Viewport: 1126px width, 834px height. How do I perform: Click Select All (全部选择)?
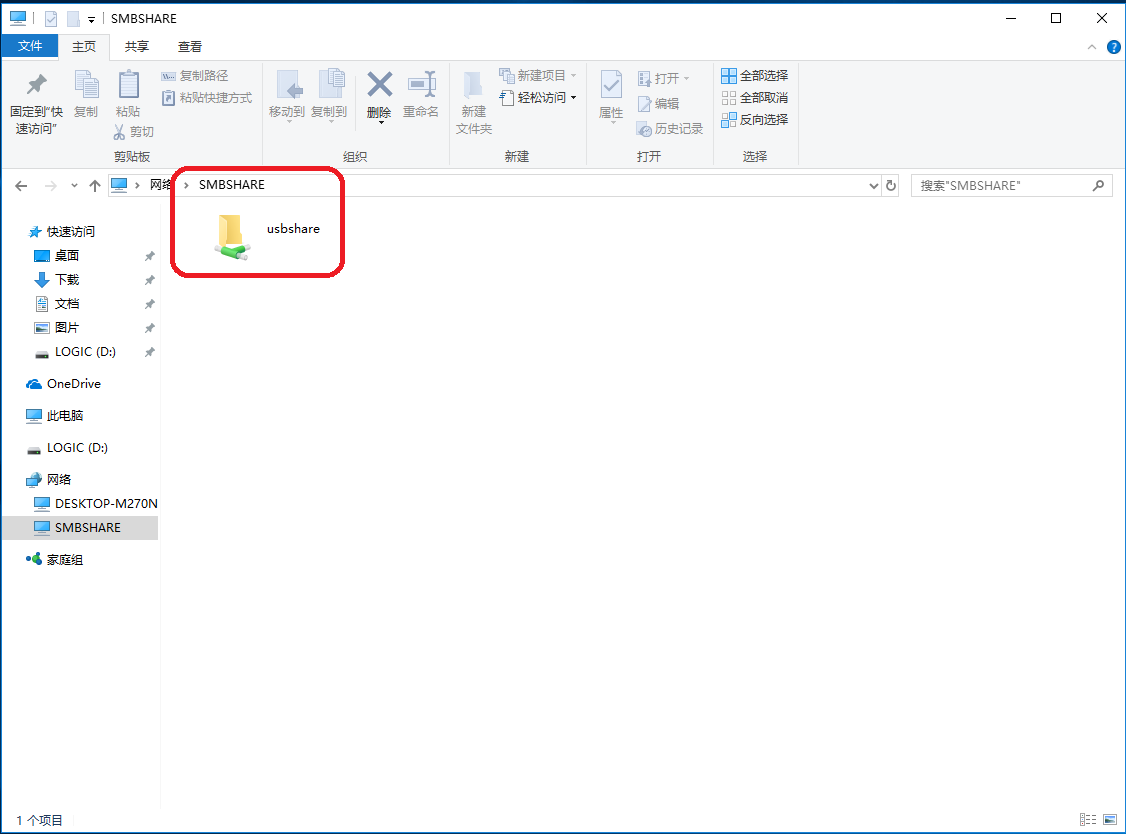click(754, 76)
